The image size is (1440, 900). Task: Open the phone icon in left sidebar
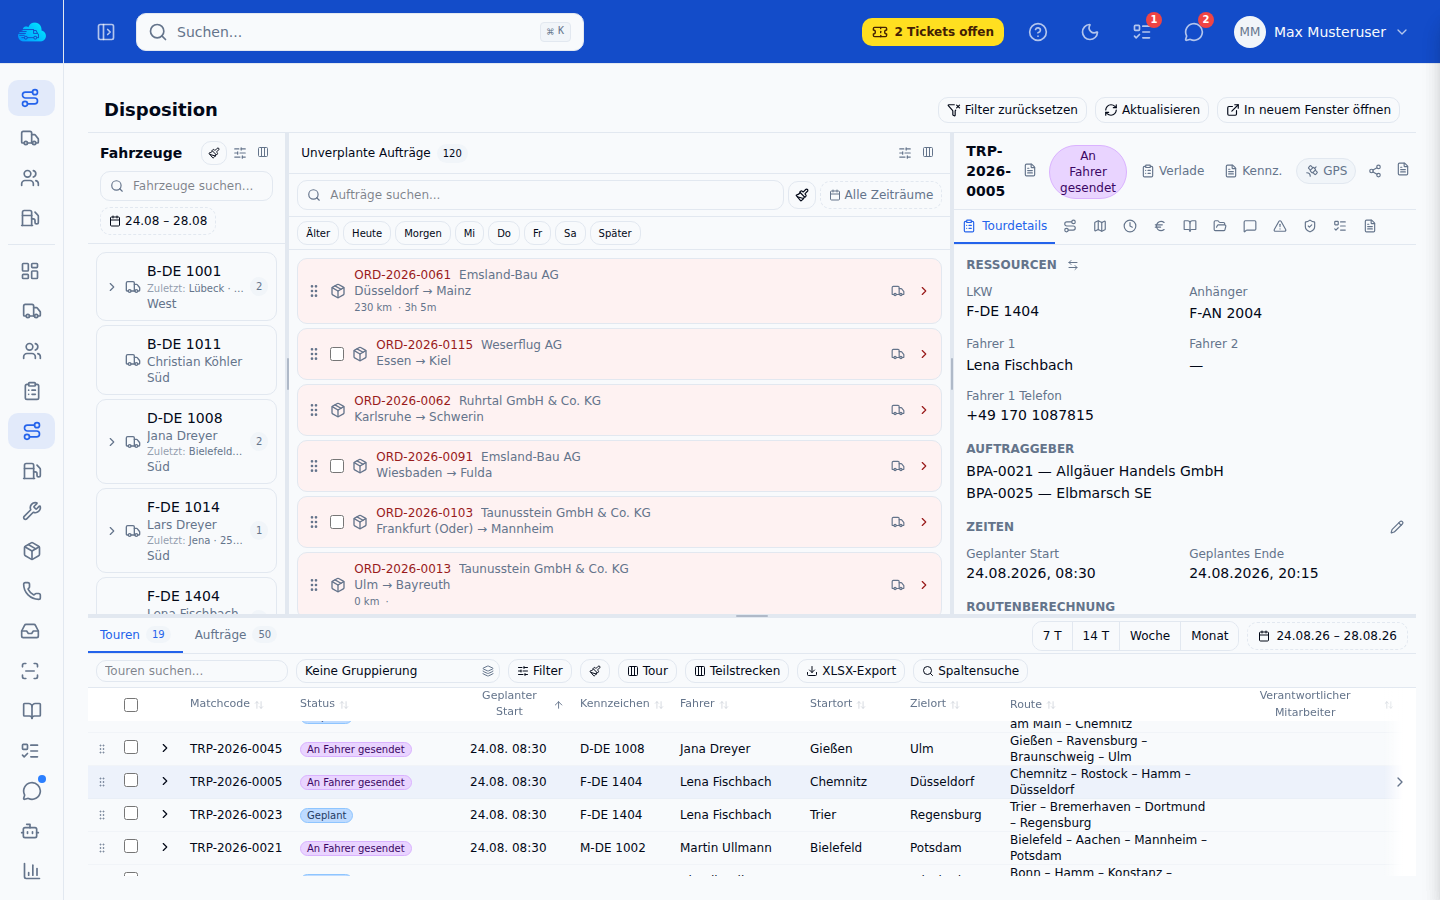(31, 591)
